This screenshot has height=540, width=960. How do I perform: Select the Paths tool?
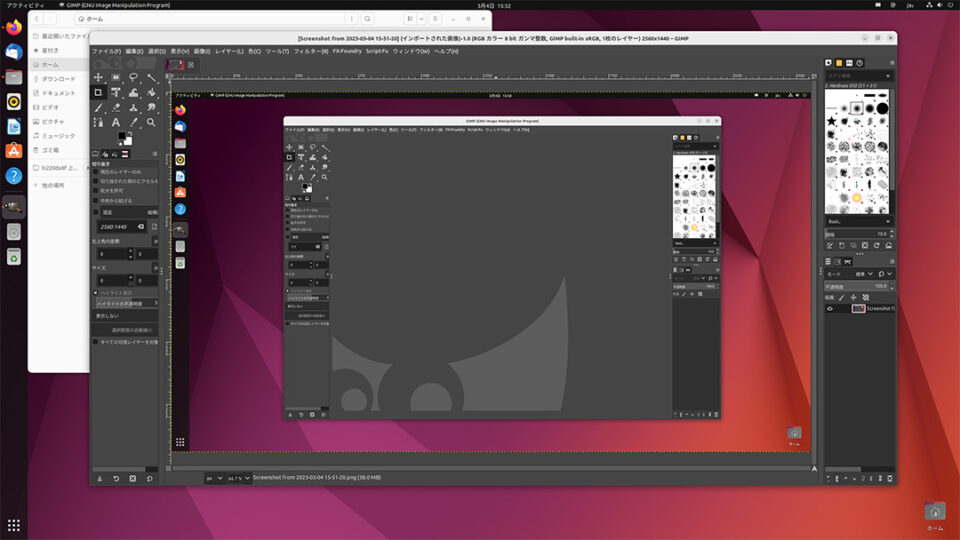(x=98, y=122)
